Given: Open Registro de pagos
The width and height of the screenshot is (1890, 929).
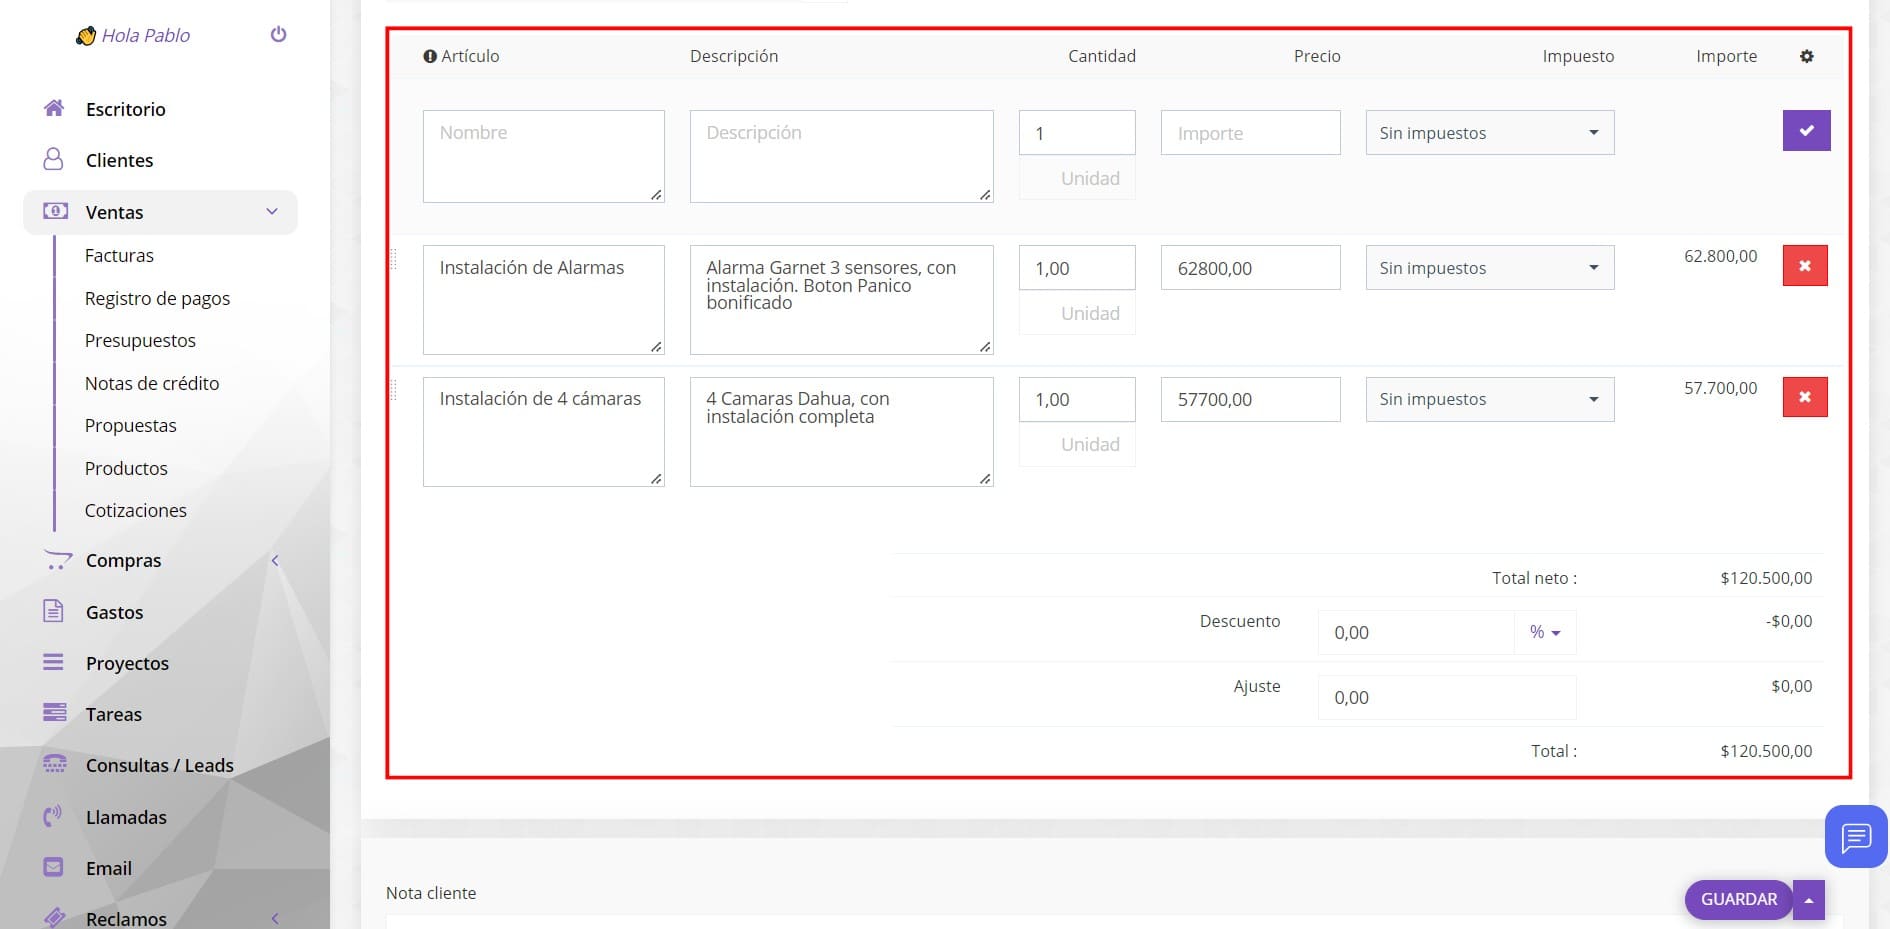Looking at the screenshot, I should pos(157,298).
